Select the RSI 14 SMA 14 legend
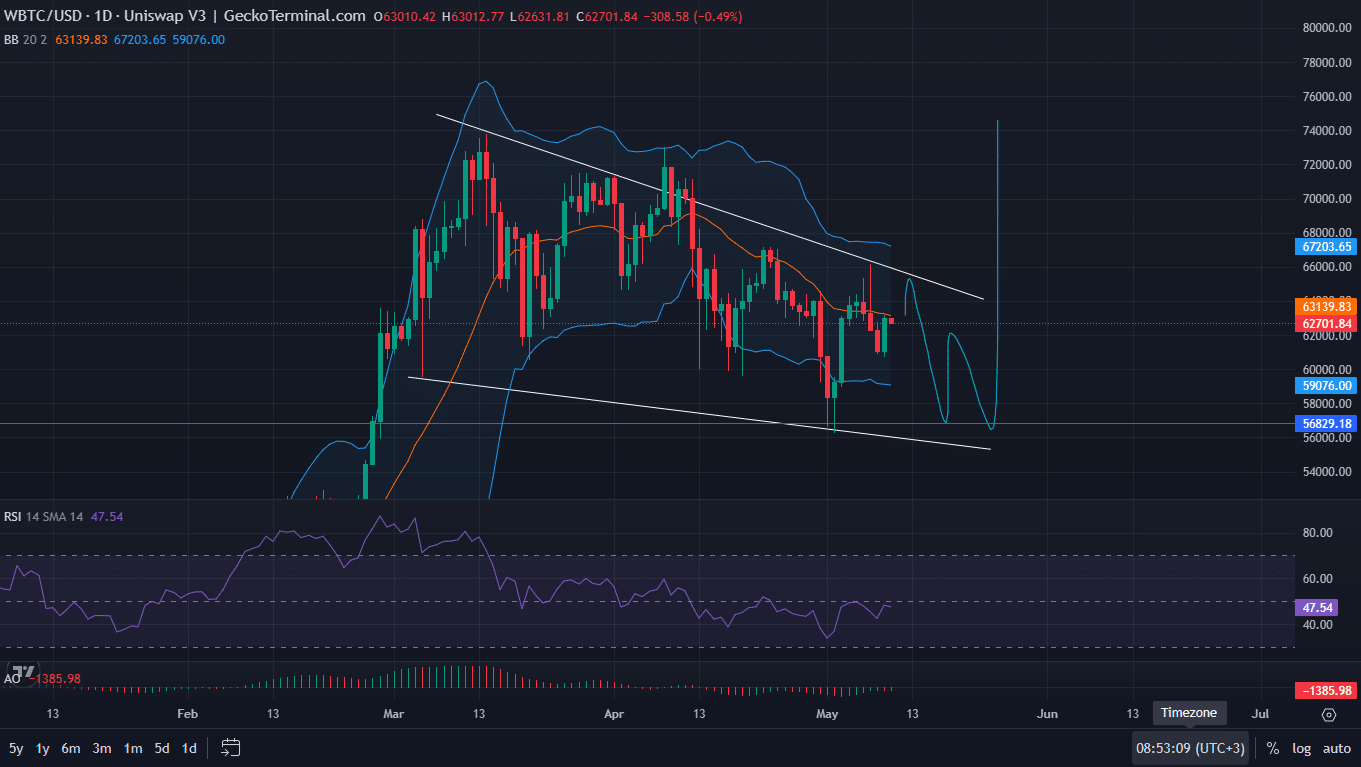This screenshot has height=767, width=1361. click(44, 516)
